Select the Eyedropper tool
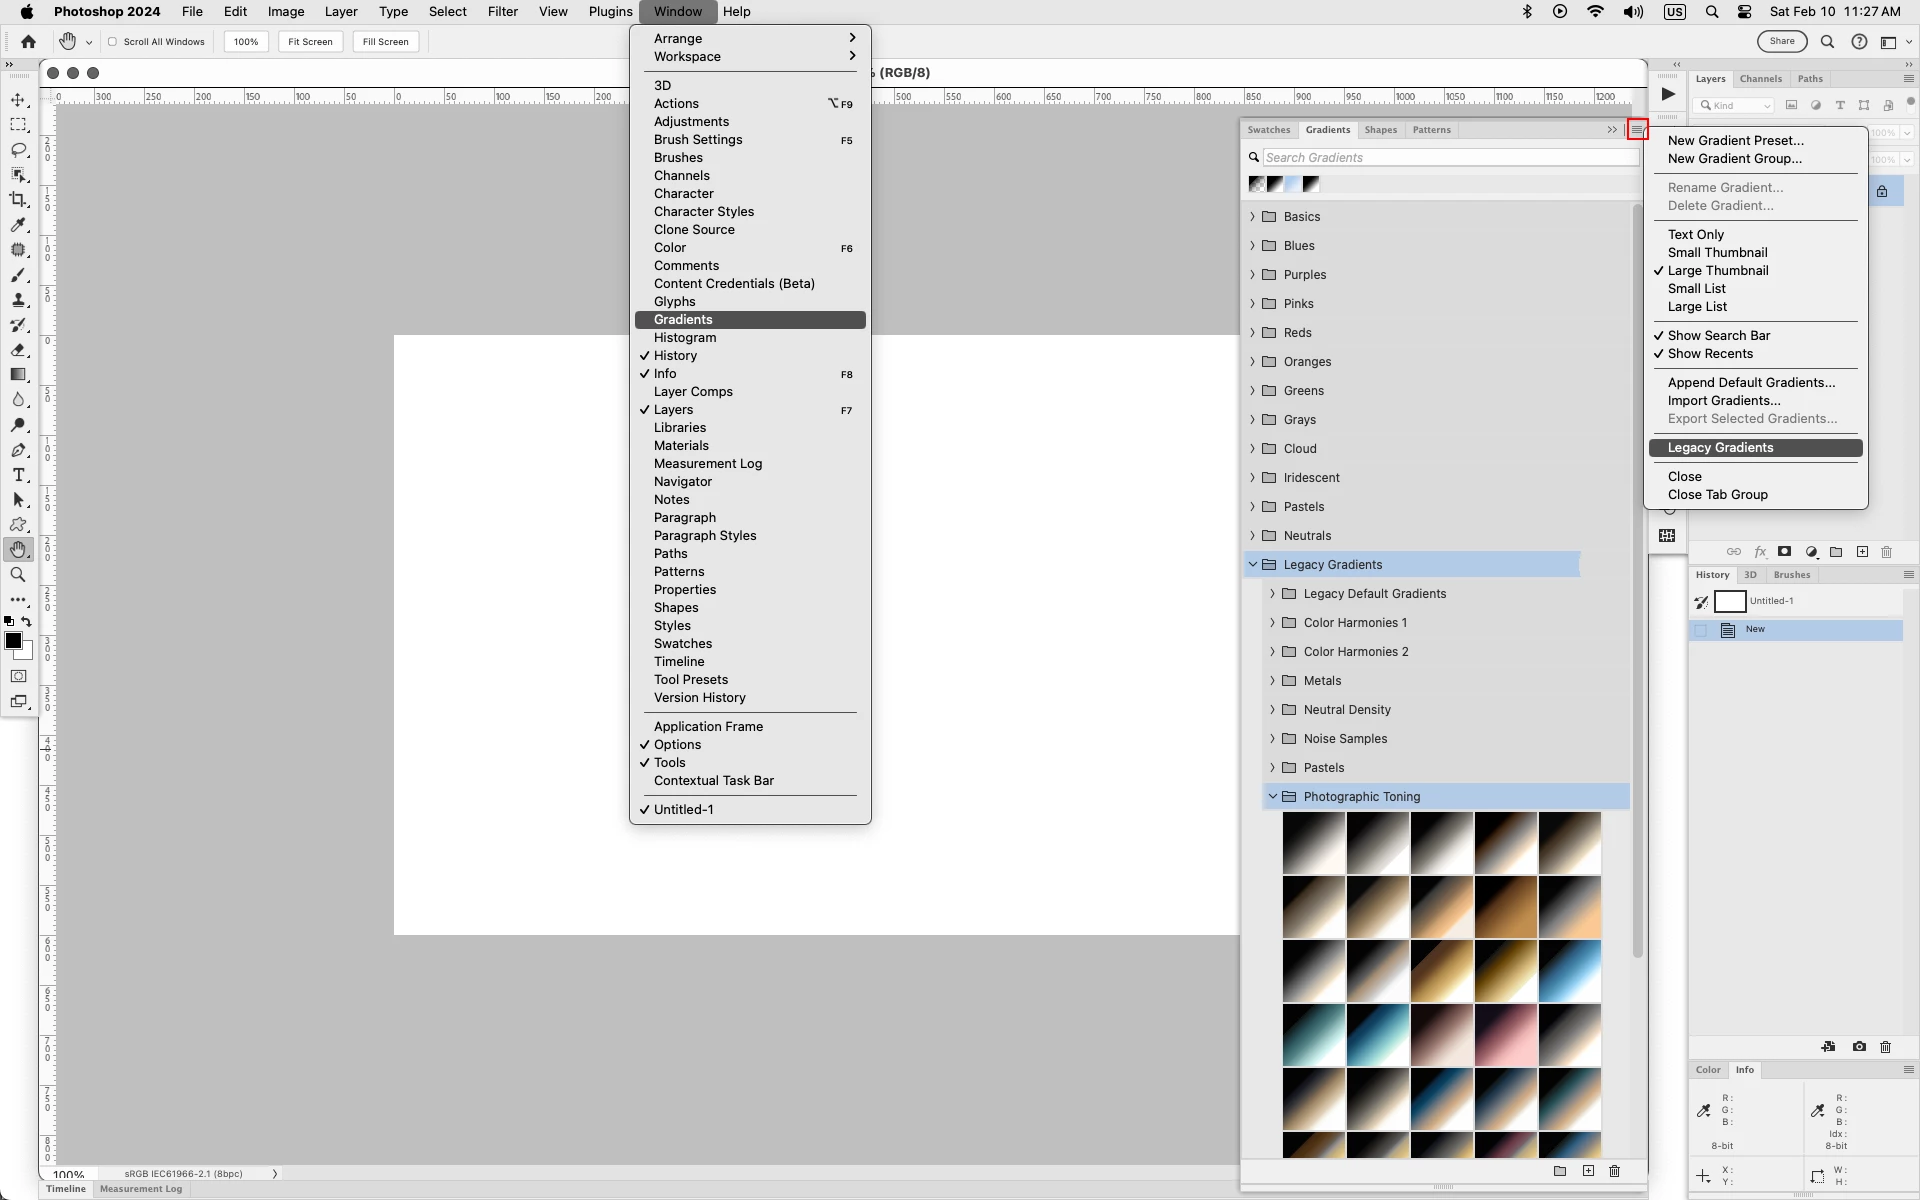The image size is (1920, 1200). coord(18,225)
